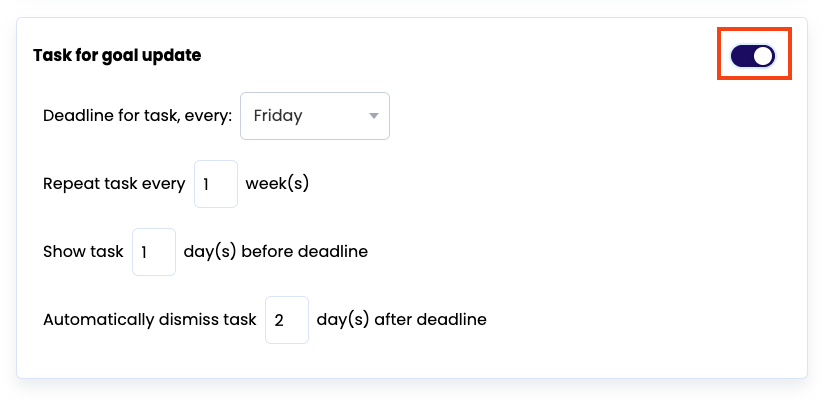Focus the Automatically dismiss task days field
This screenshot has width=835, height=400.
(x=286, y=320)
